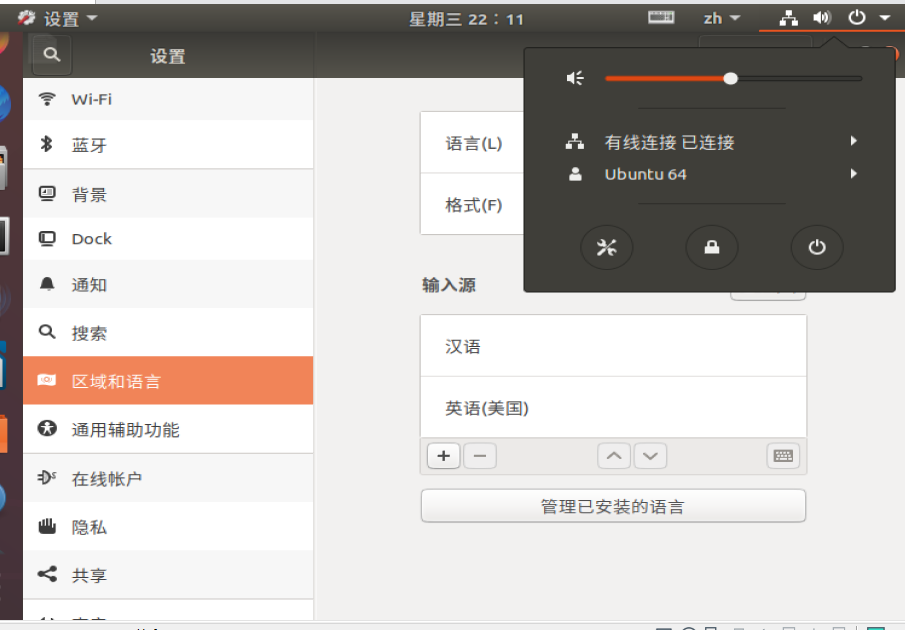
Task: Open 通用辅助功能 accessibility panel
Action: (x=168, y=429)
